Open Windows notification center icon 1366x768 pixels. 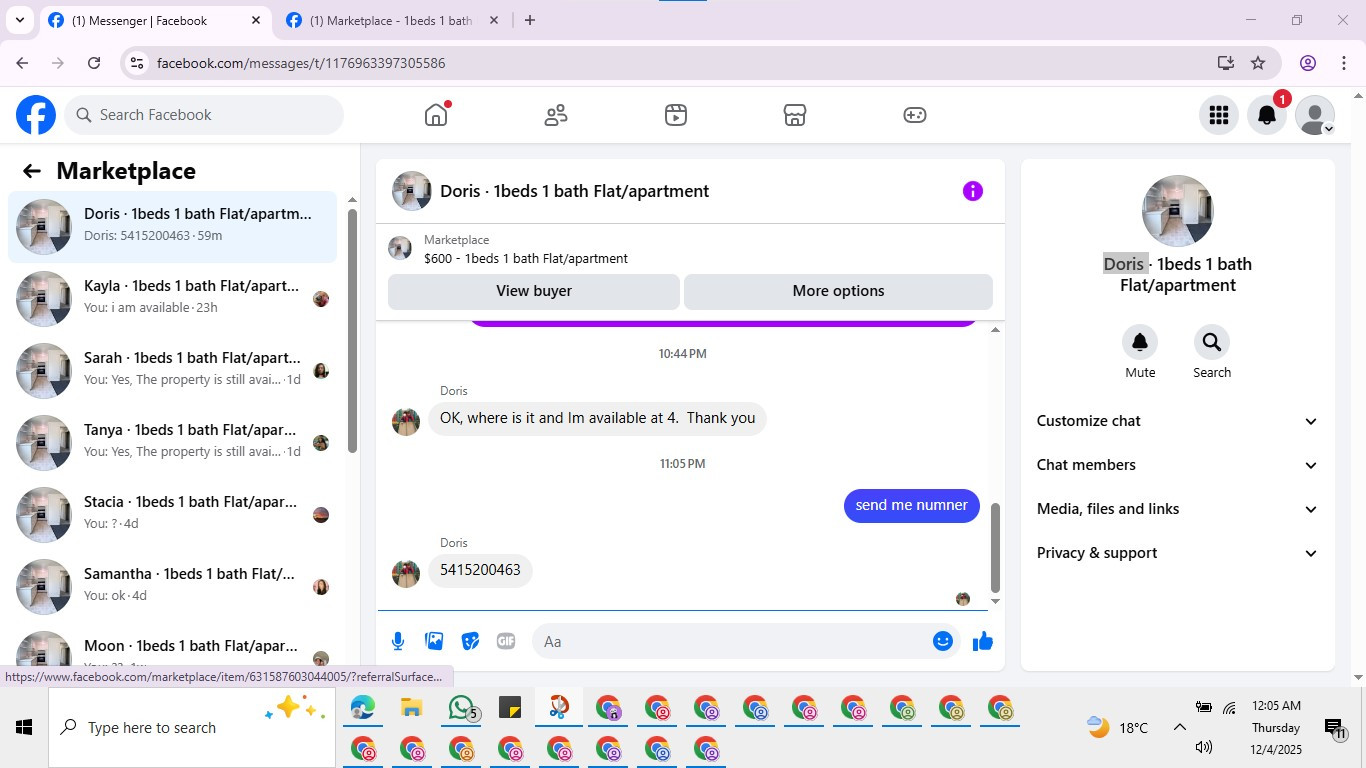[1336, 728]
